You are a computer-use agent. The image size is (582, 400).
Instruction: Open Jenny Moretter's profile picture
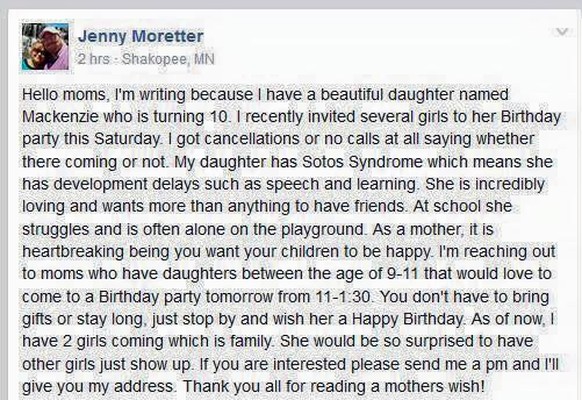pyautogui.click(x=45, y=46)
